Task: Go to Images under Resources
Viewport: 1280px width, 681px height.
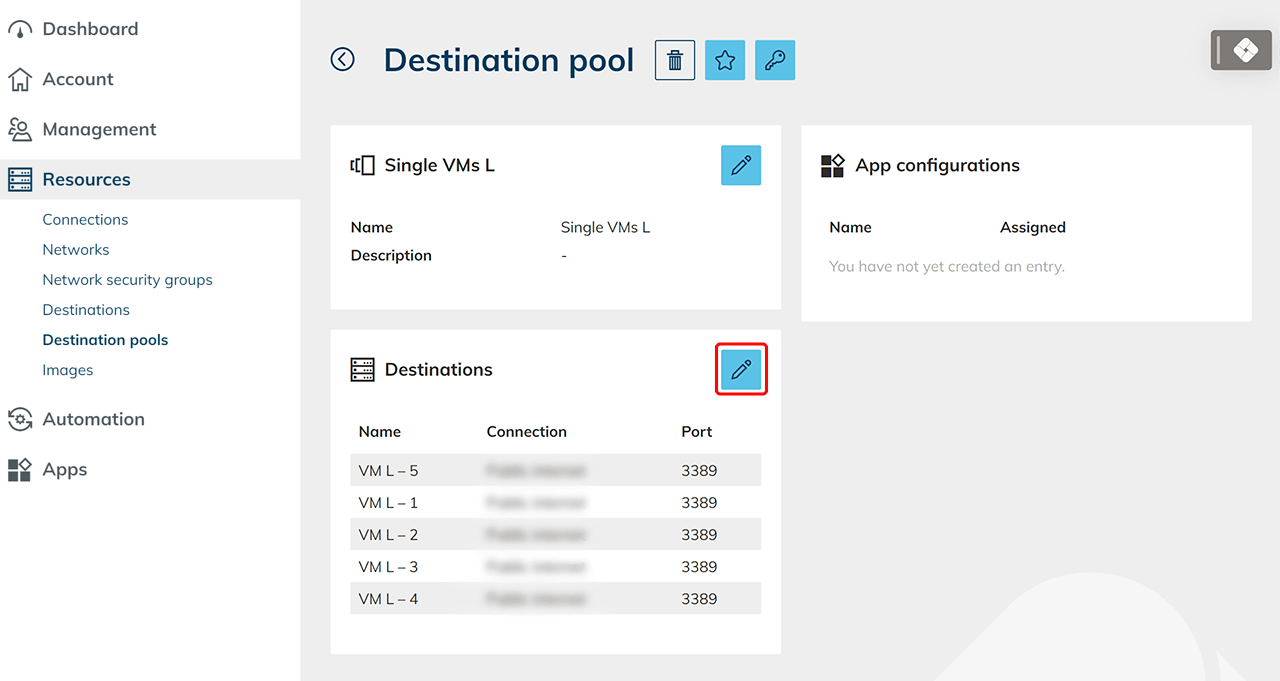Action: 67,369
